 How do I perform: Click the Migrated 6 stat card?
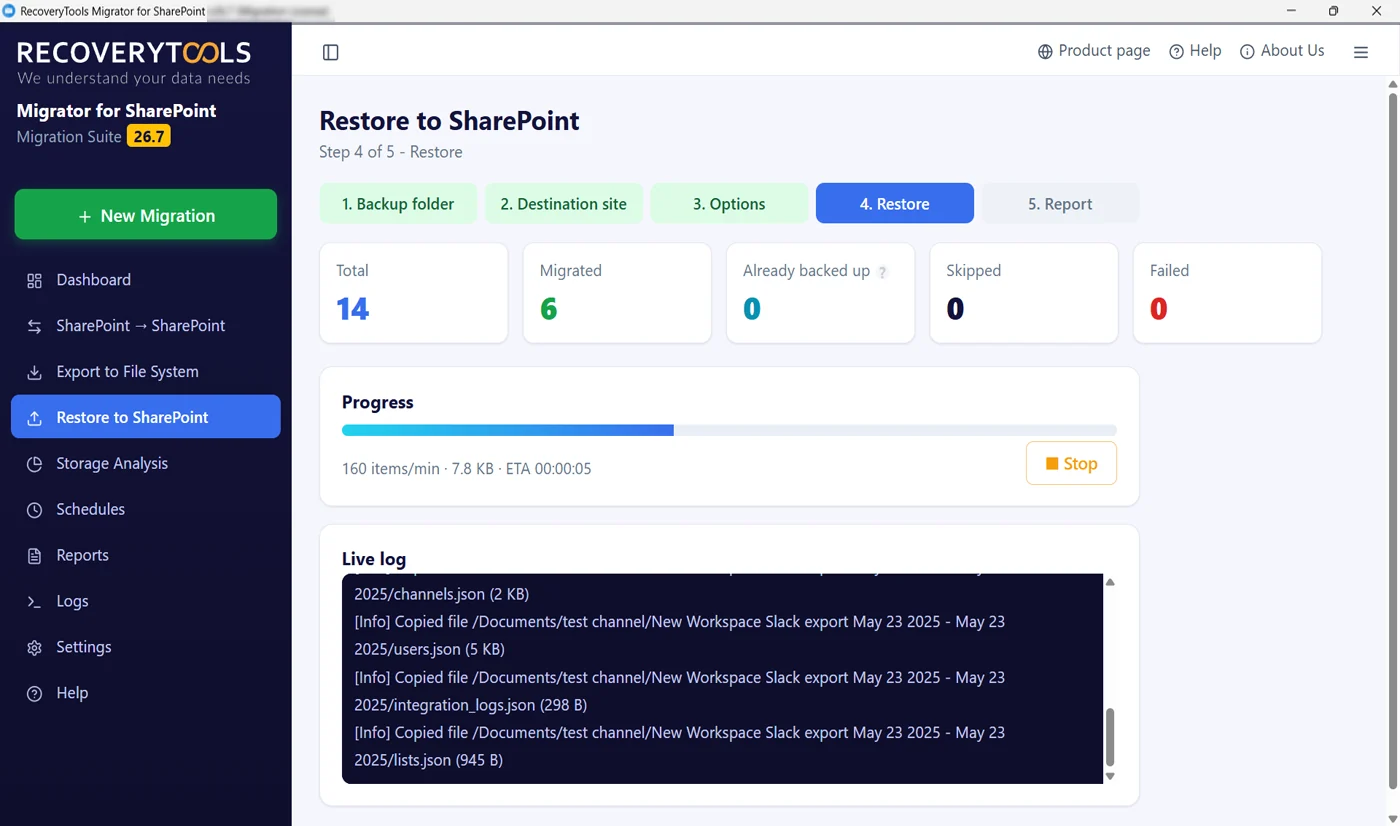click(x=617, y=293)
